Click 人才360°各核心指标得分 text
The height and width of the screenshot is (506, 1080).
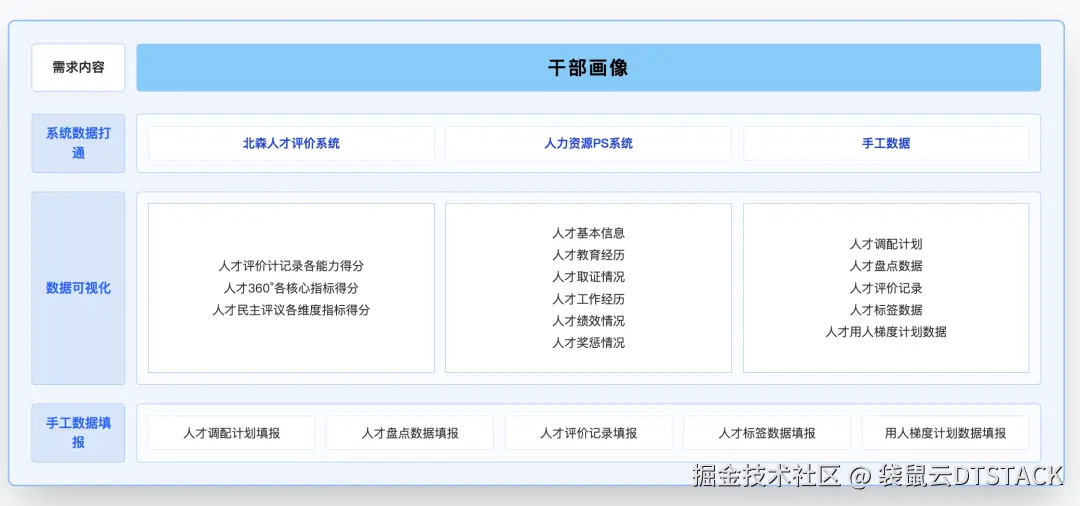click(x=291, y=288)
